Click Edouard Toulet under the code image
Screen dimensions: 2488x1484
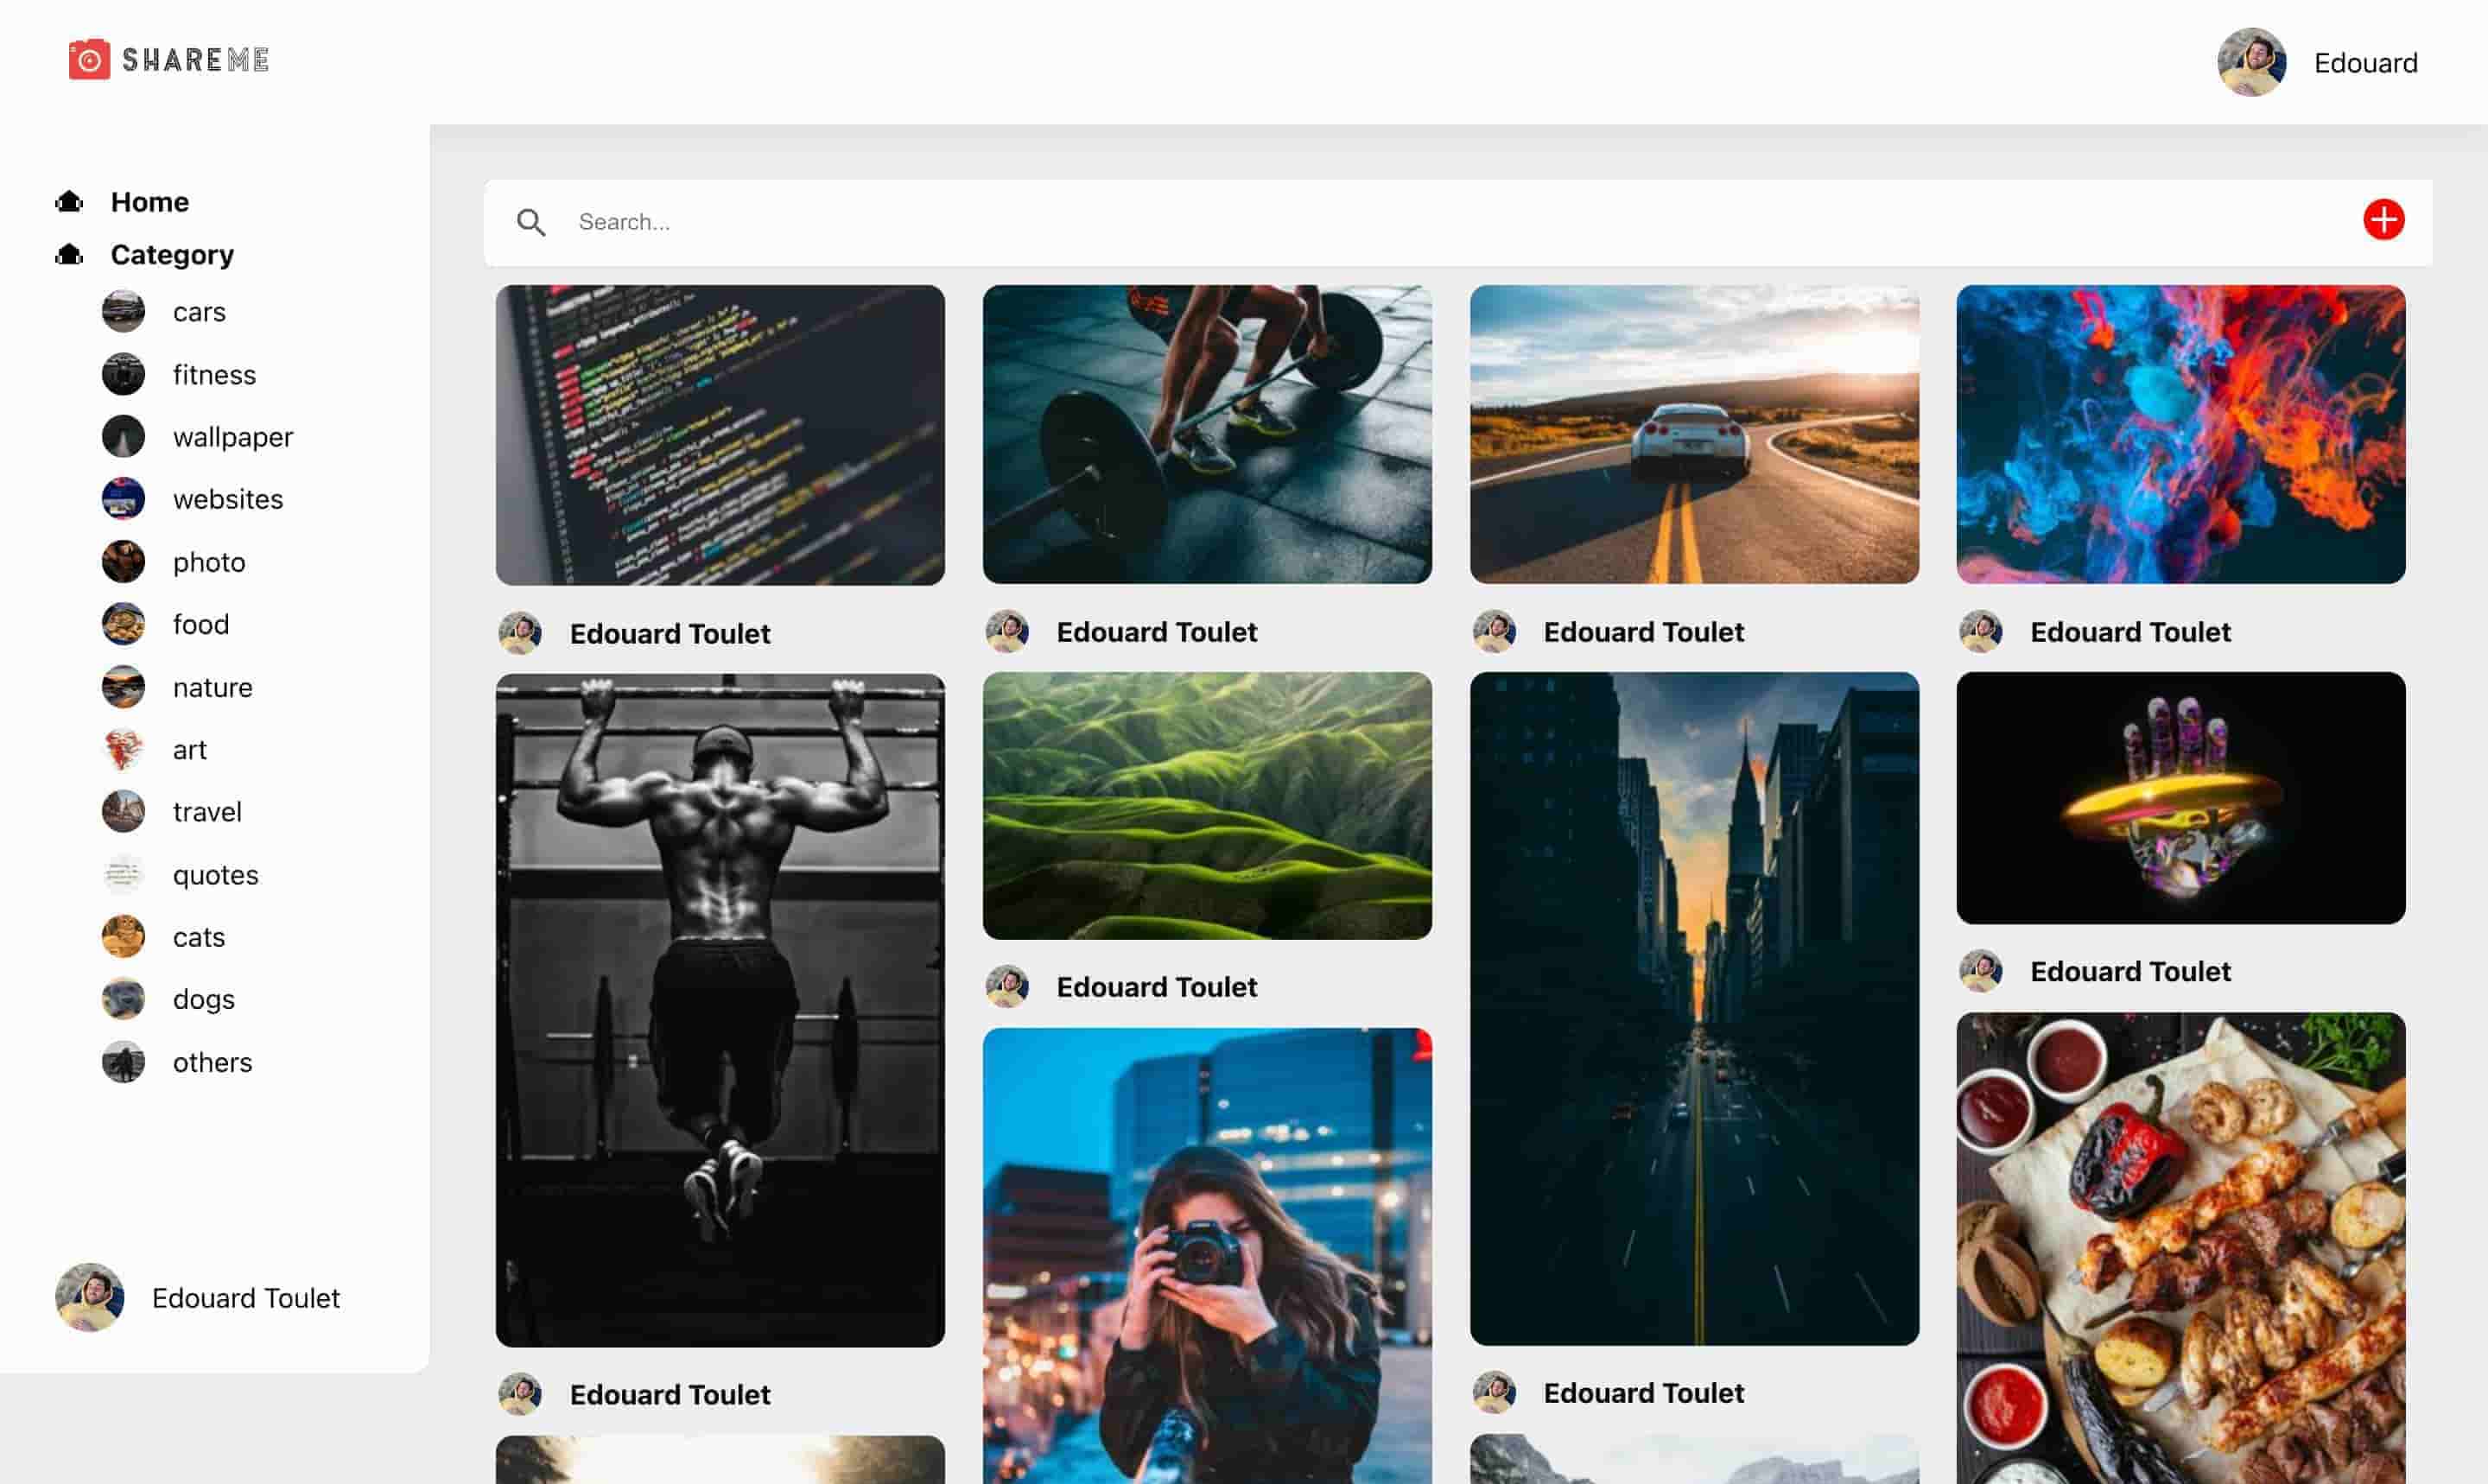click(669, 634)
